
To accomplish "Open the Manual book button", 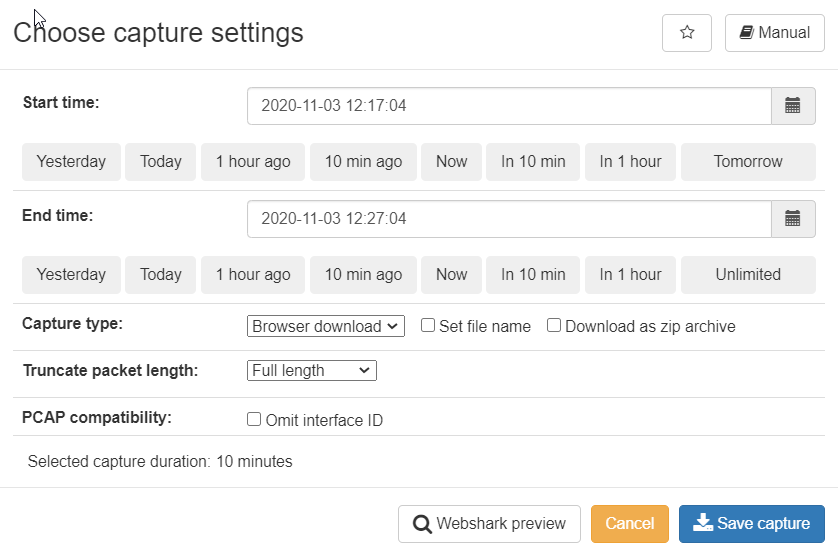I will tap(774, 33).
